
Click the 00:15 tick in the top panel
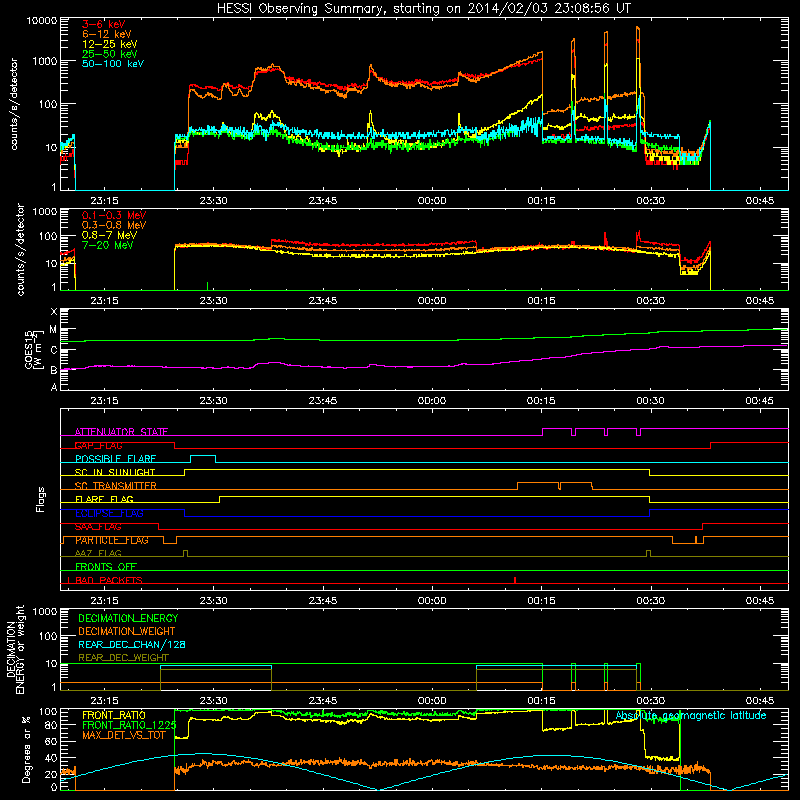(541, 201)
